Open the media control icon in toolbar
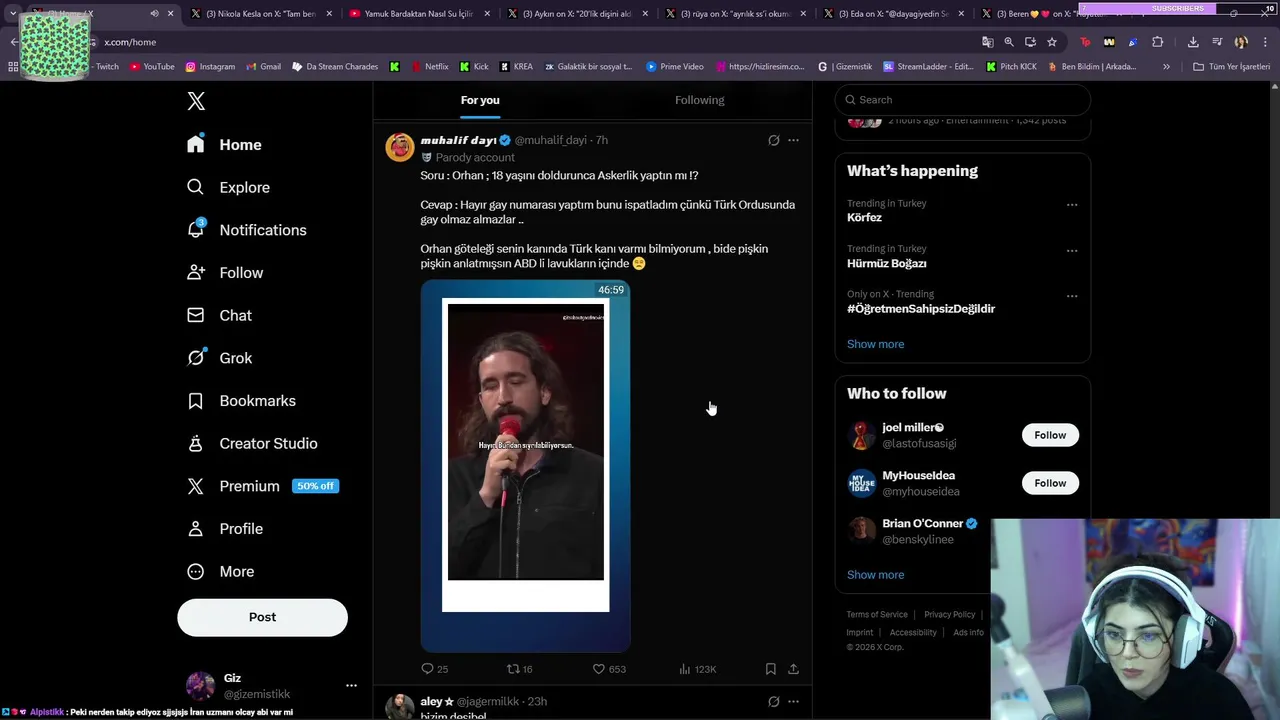Screen dimensions: 1280x720 pyautogui.click(x=1217, y=42)
